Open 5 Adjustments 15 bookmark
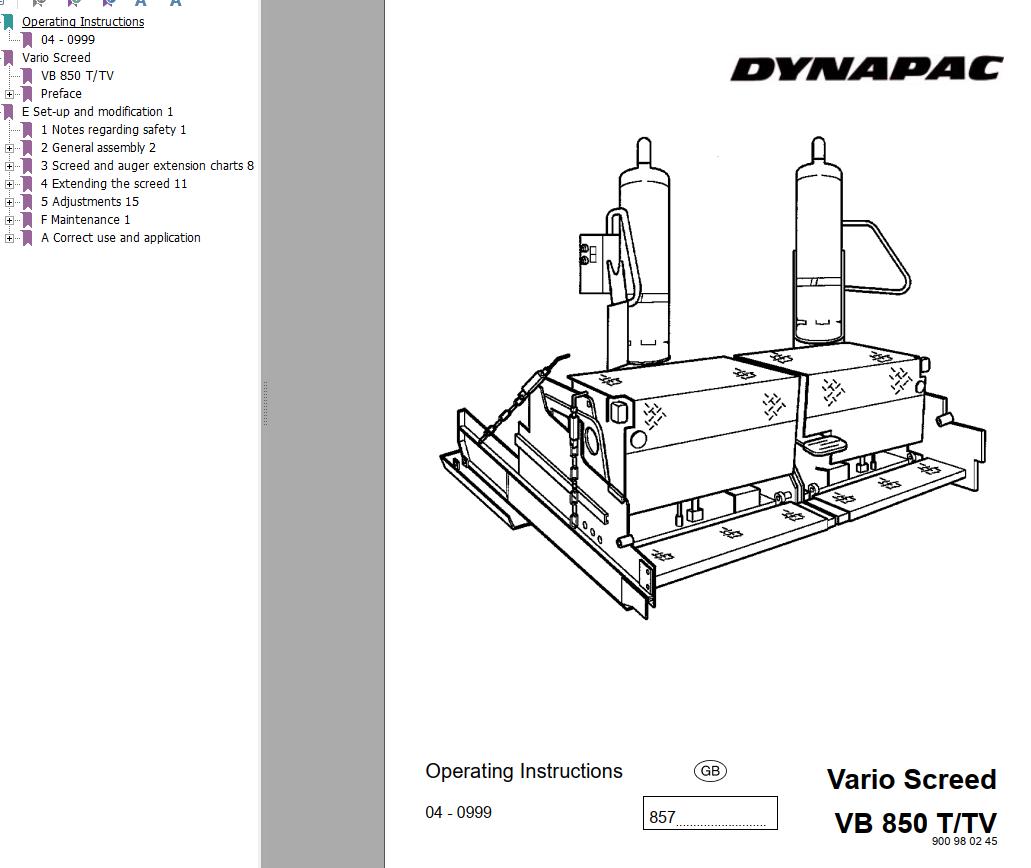Viewport: 1031px width, 868px height. coord(89,202)
